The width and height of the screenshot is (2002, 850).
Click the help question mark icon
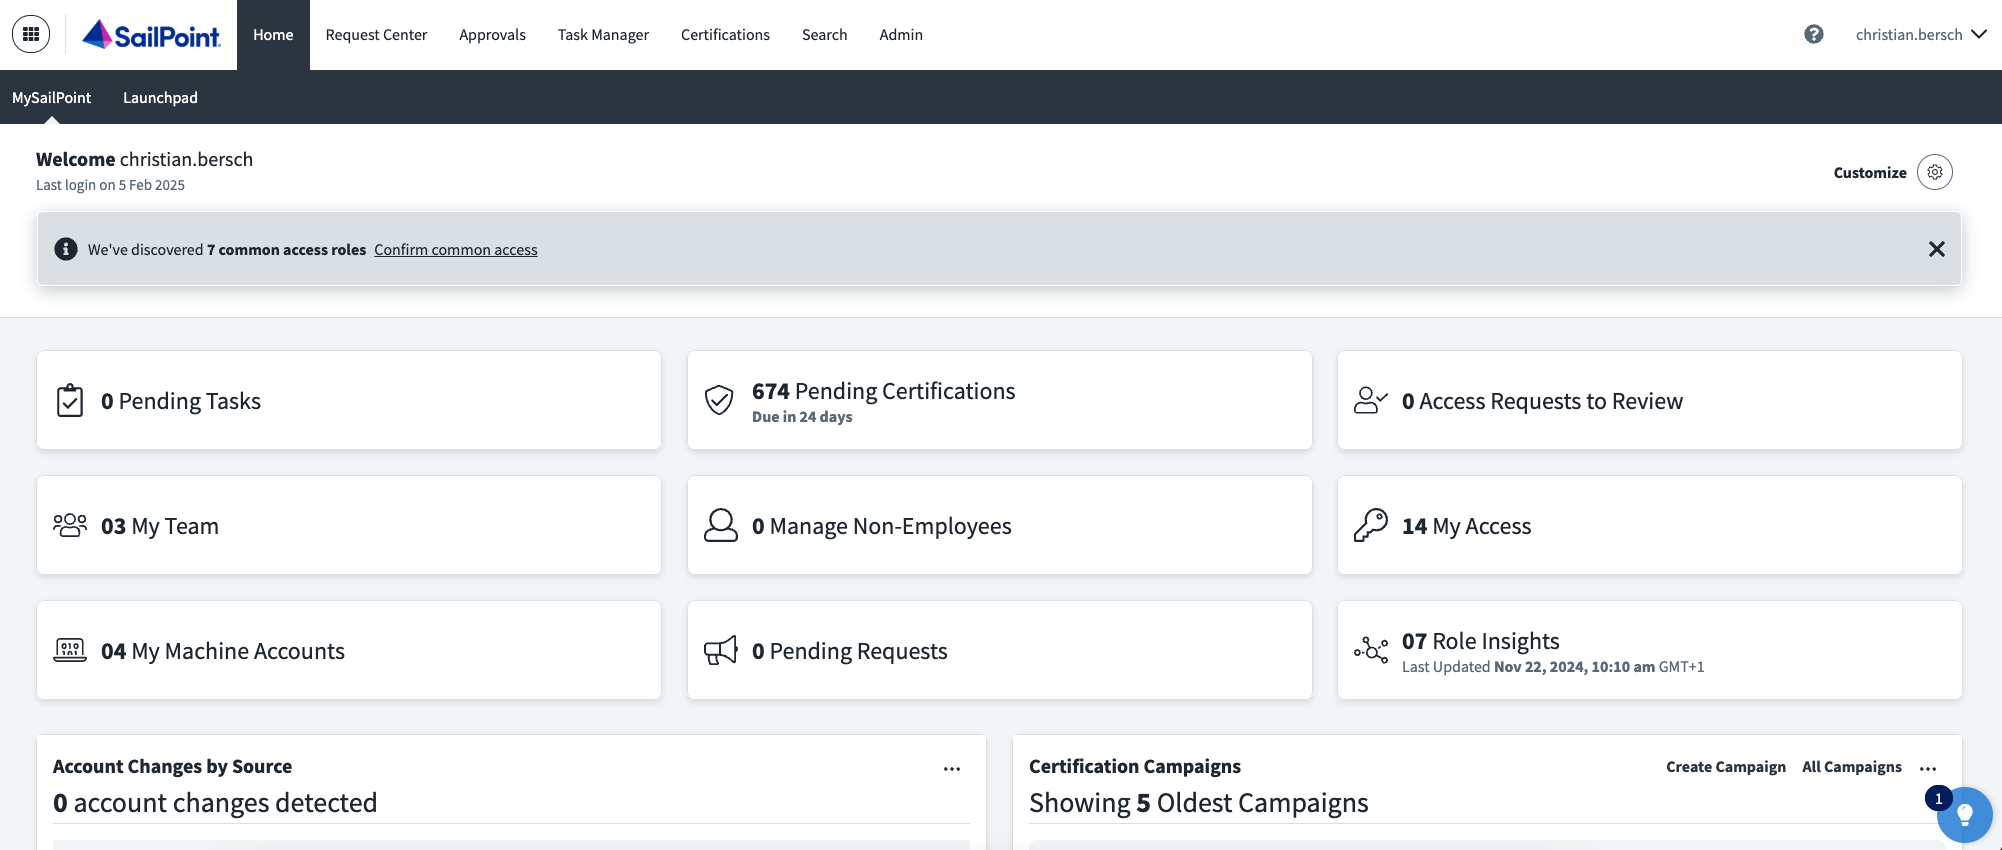[x=1813, y=34]
